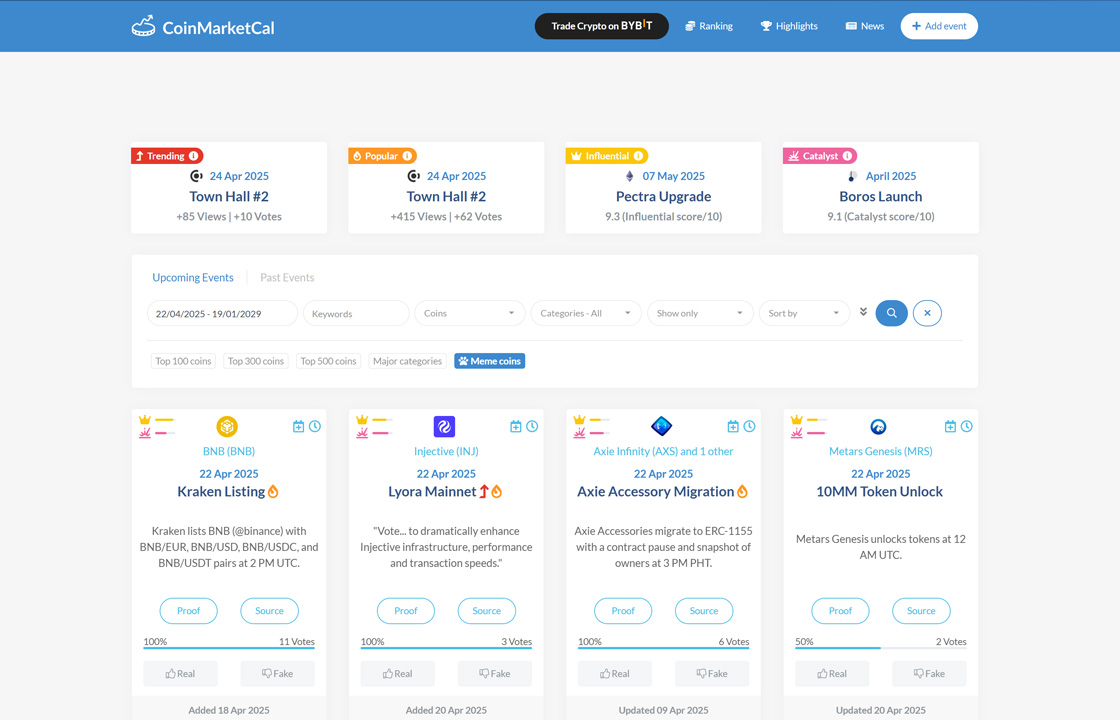Toggle the Top 300 coins filter
Viewport: 1120px width, 720px height.
click(256, 361)
